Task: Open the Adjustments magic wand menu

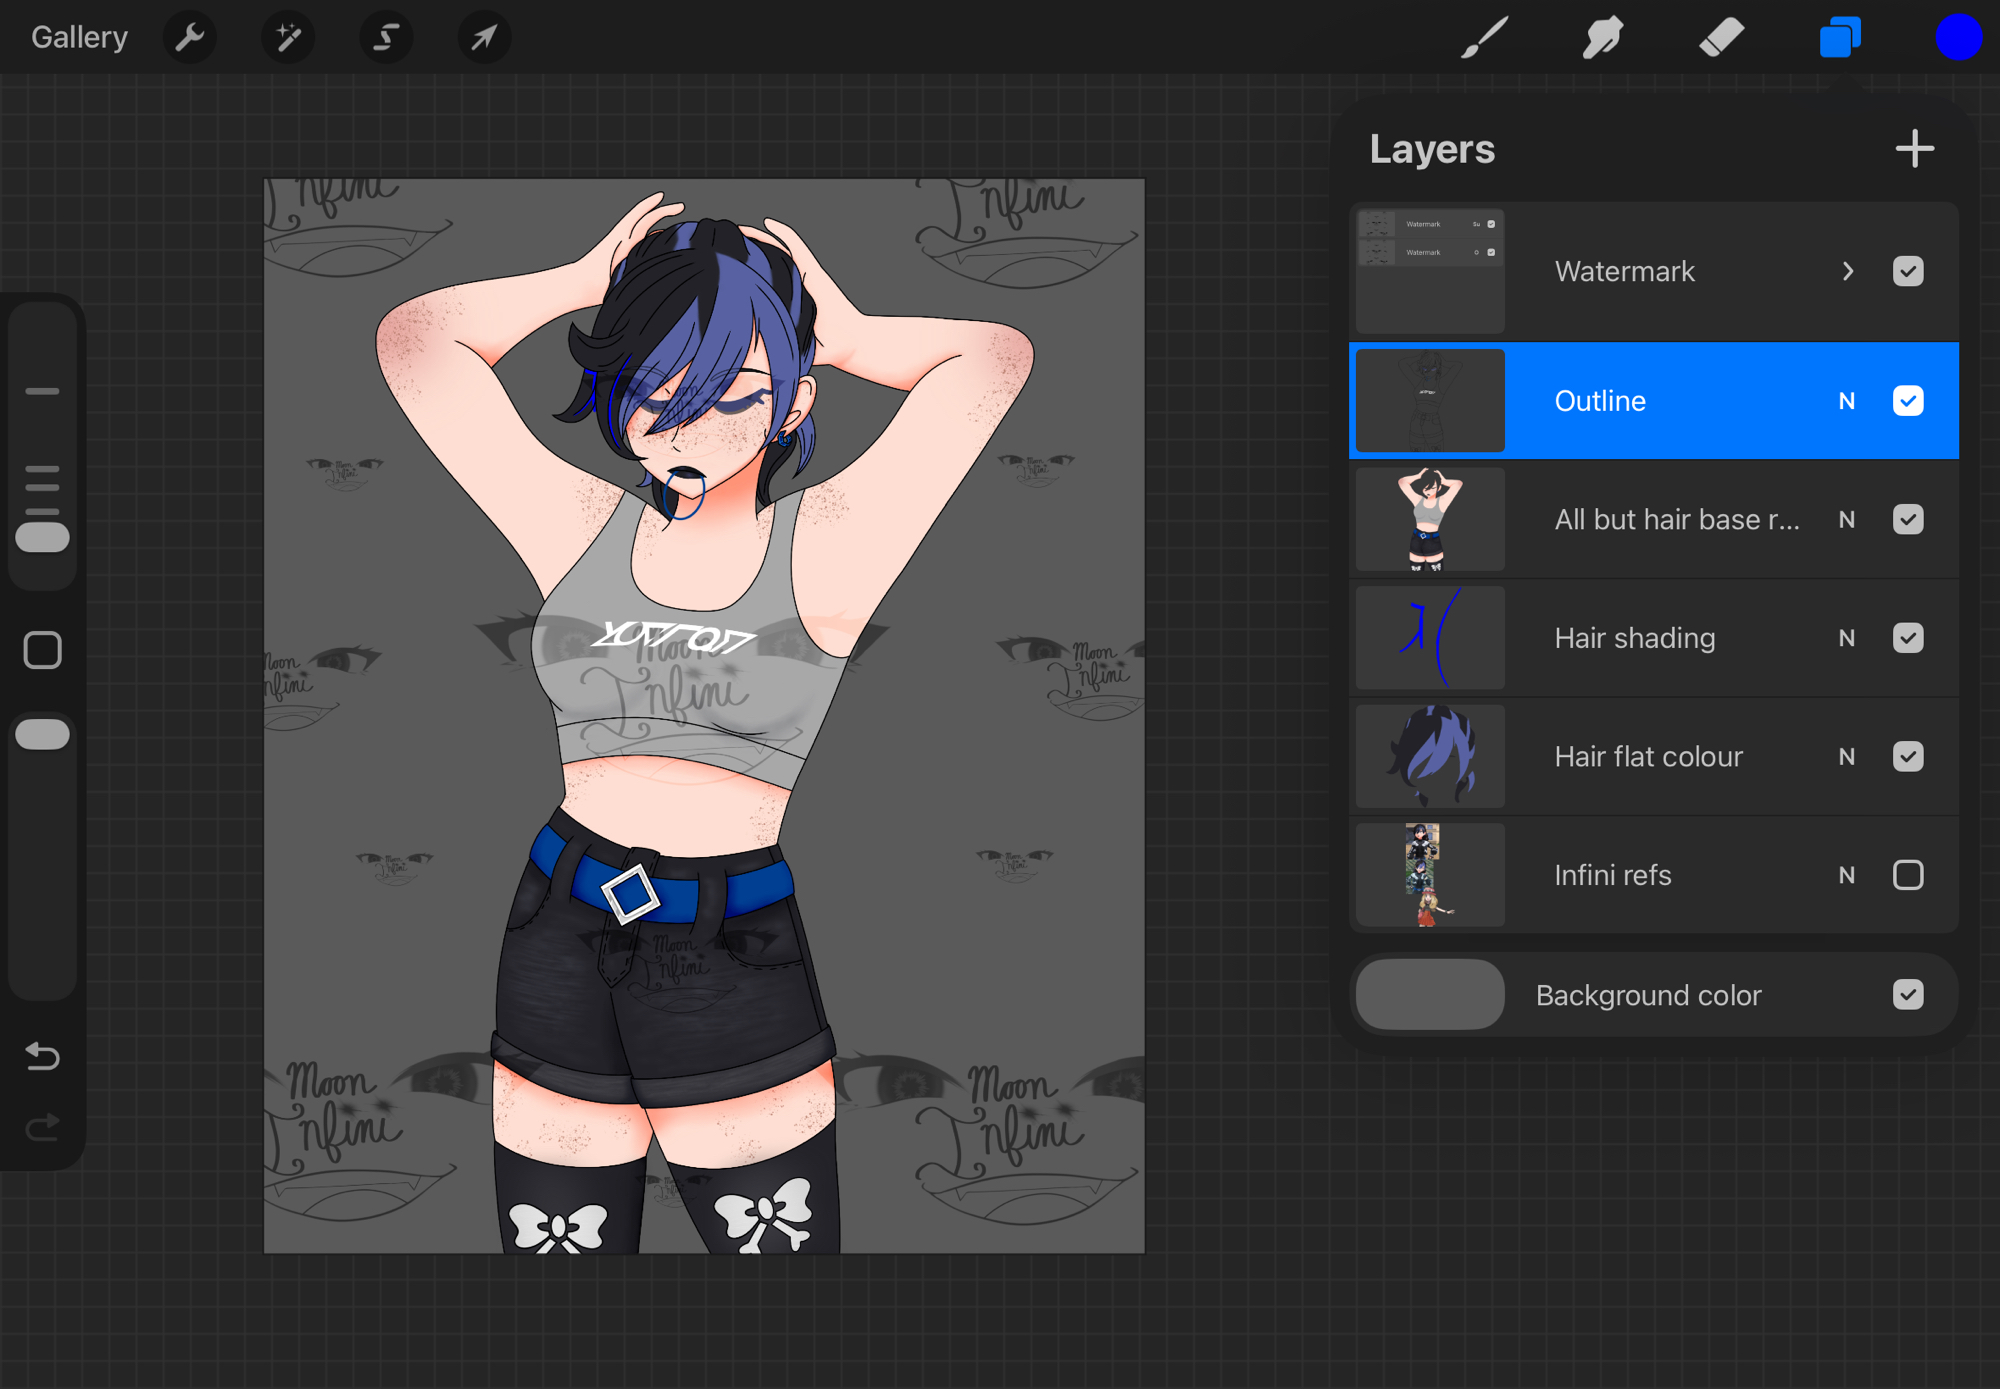Action: coord(288,38)
